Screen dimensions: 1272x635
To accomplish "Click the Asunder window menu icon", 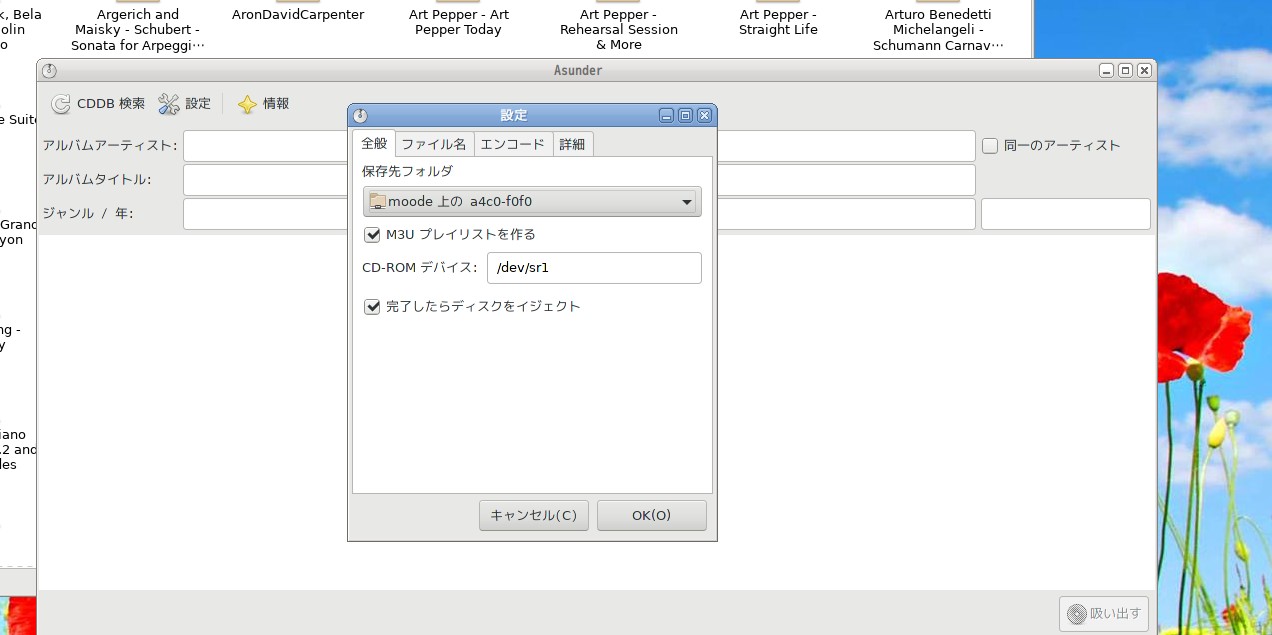I will tap(49, 71).
